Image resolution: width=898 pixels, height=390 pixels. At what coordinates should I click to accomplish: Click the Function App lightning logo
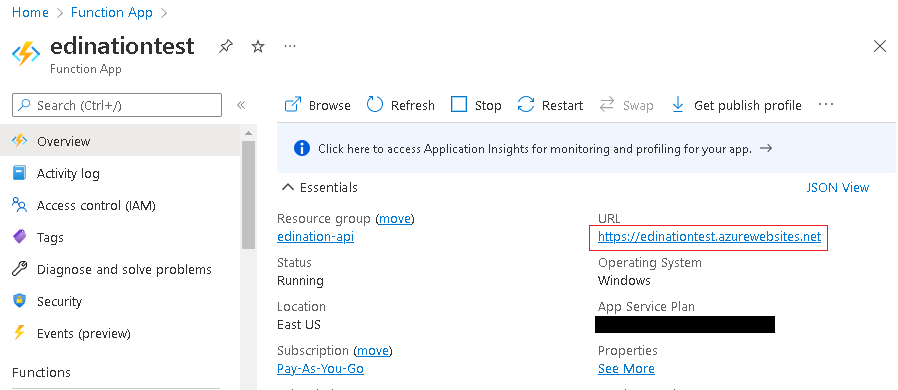click(x=26, y=53)
